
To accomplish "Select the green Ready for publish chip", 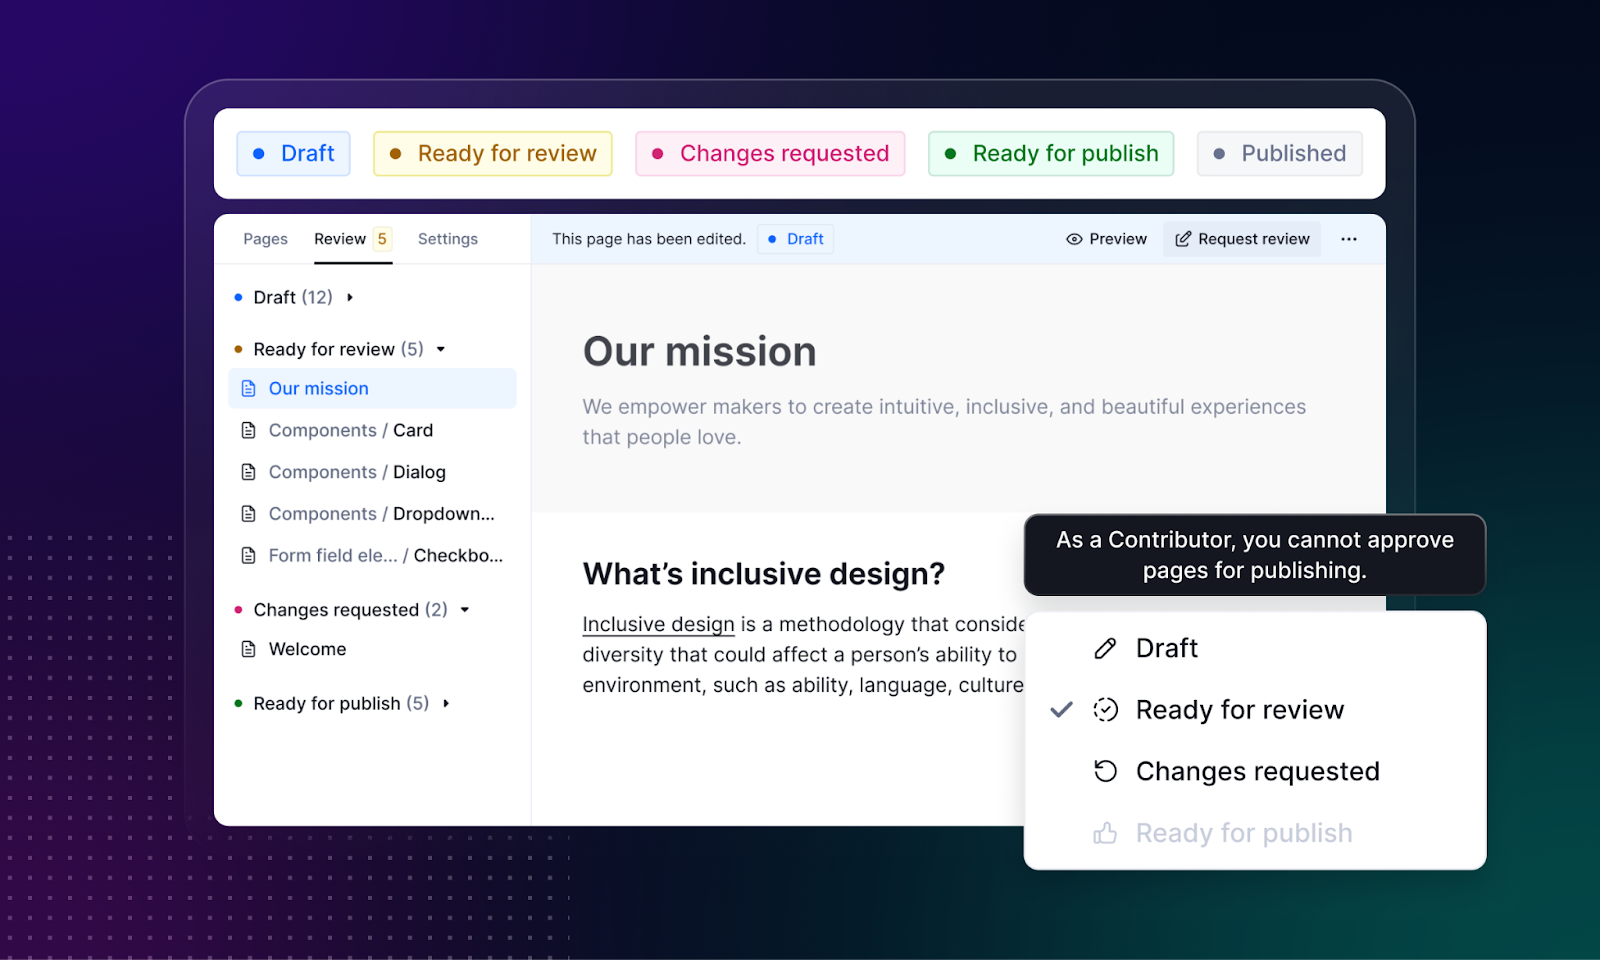I will (x=1050, y=153).
